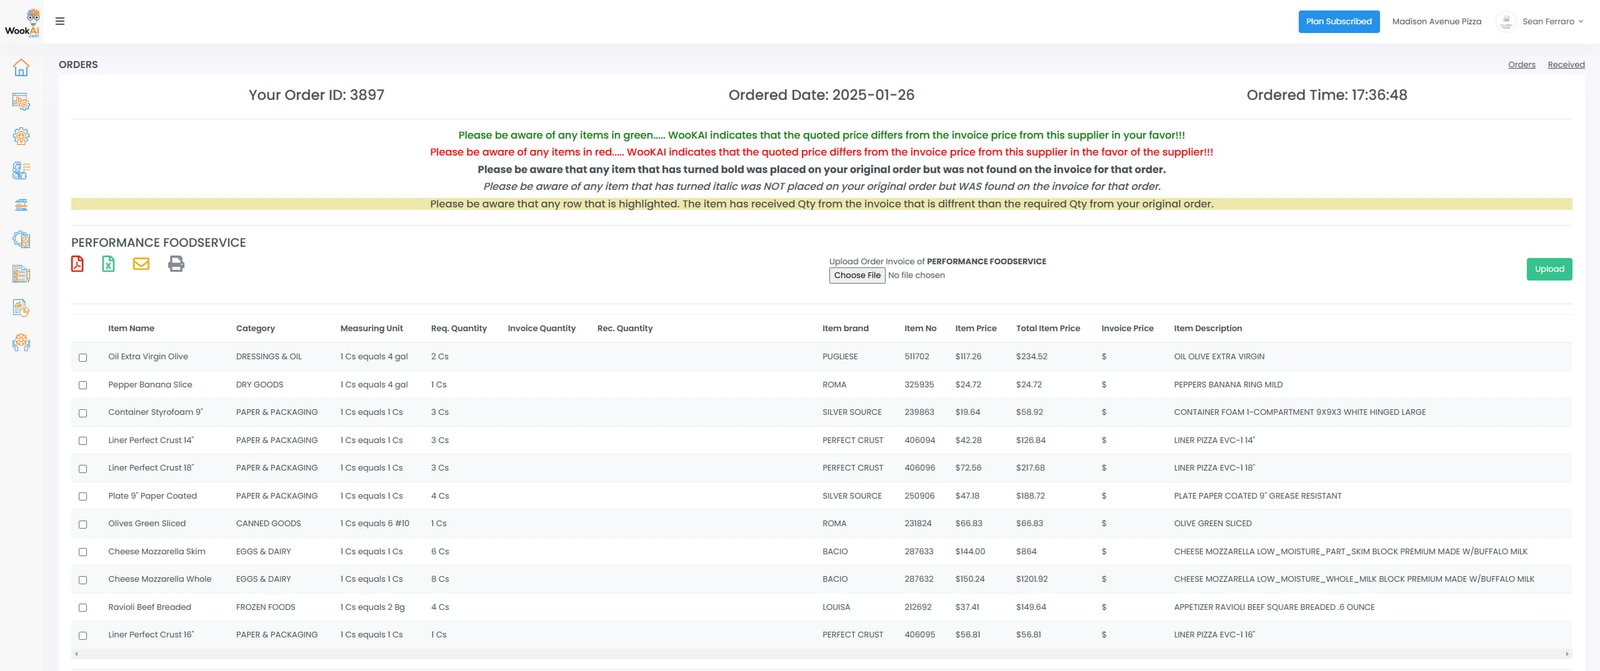Click the "1 Cs equals 6 #10" measuring unit cell
This screenshot has width=1600, height=671.
coord(375,524)
